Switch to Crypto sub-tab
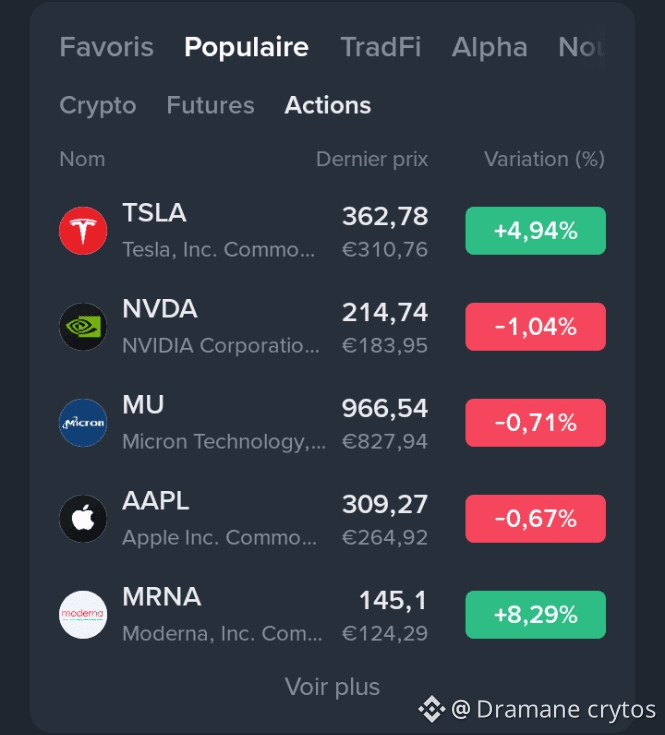The image size is (665, 735). pyautogui.click(x=97, y=105)
